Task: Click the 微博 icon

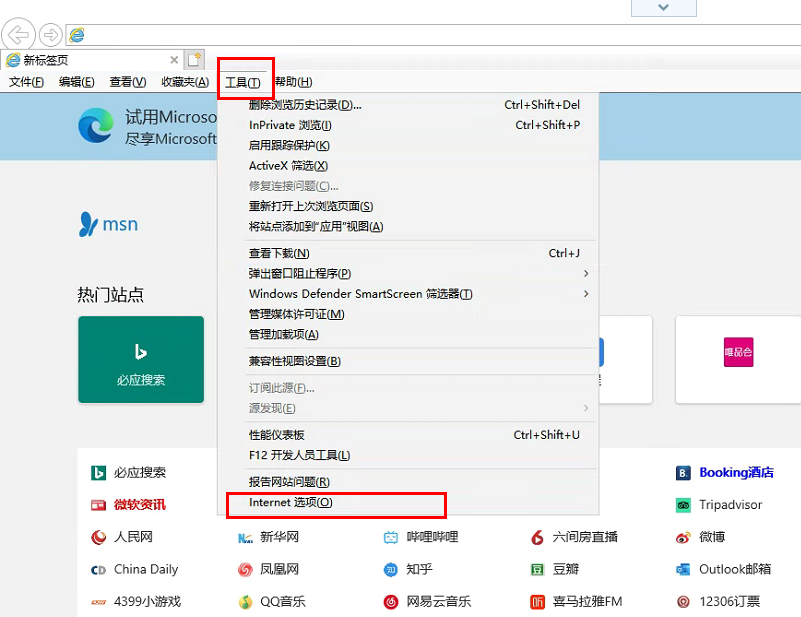Action: tap(683, 537)
